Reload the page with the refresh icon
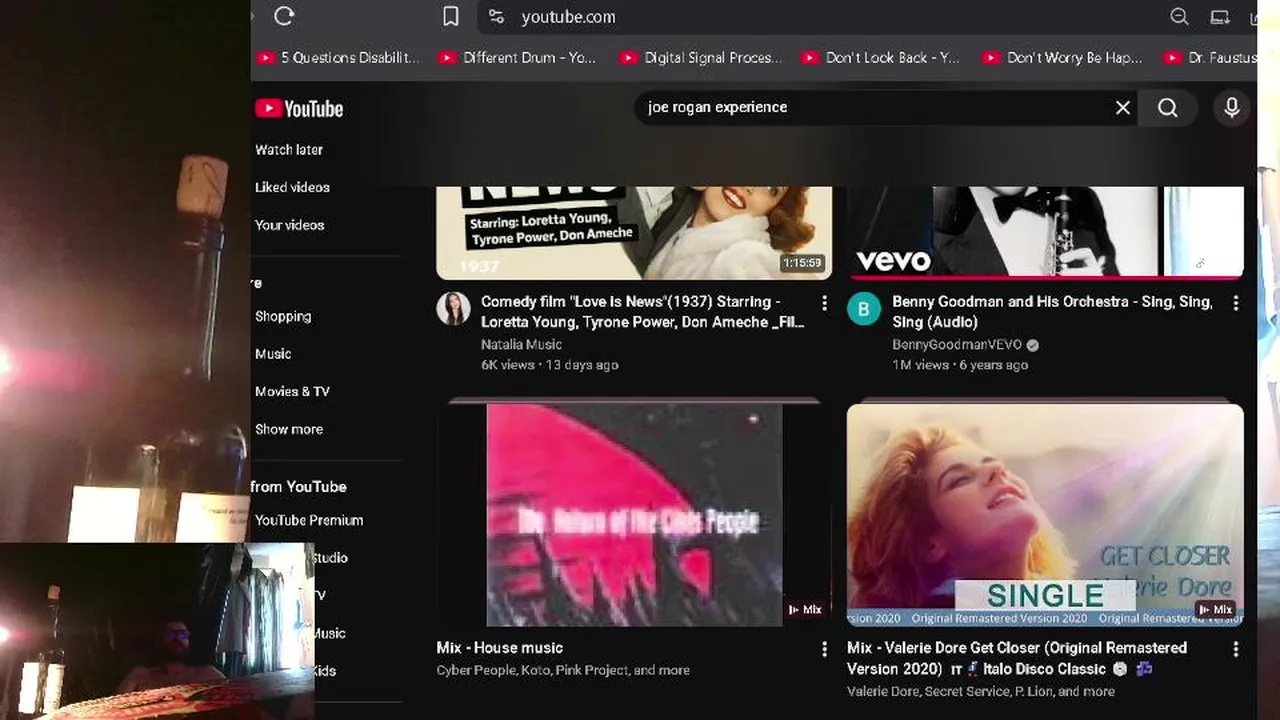The width and height of the screenshot is (1280, 720). (284, 16)
